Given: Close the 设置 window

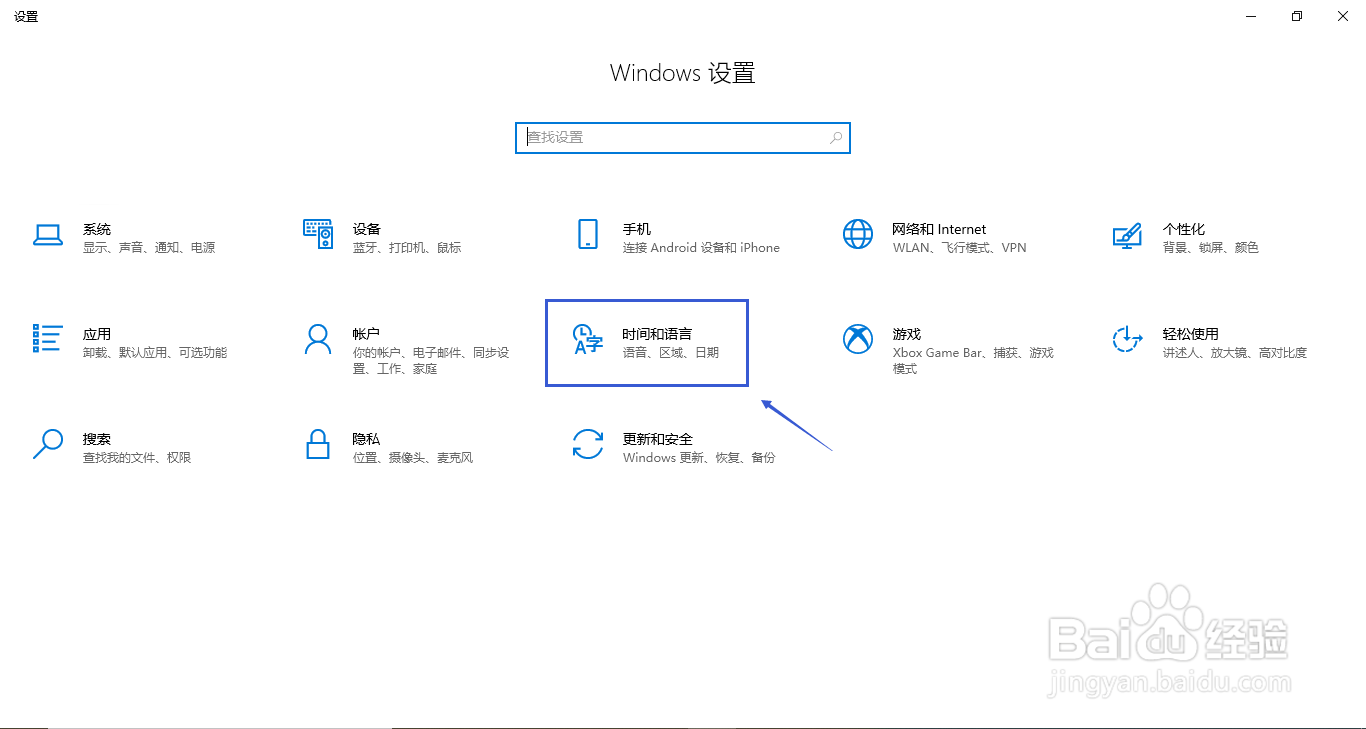Looking at the screenshot, I should tap(1343, 16).
